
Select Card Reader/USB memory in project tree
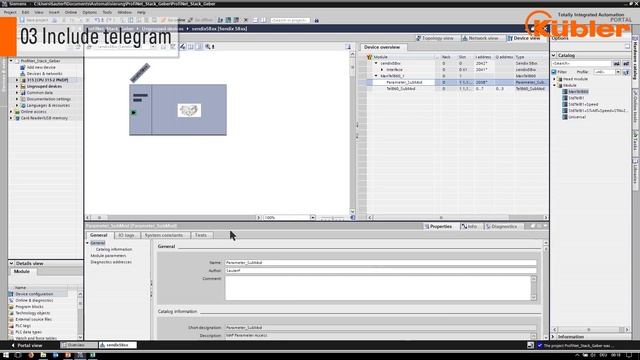(44, 118)
